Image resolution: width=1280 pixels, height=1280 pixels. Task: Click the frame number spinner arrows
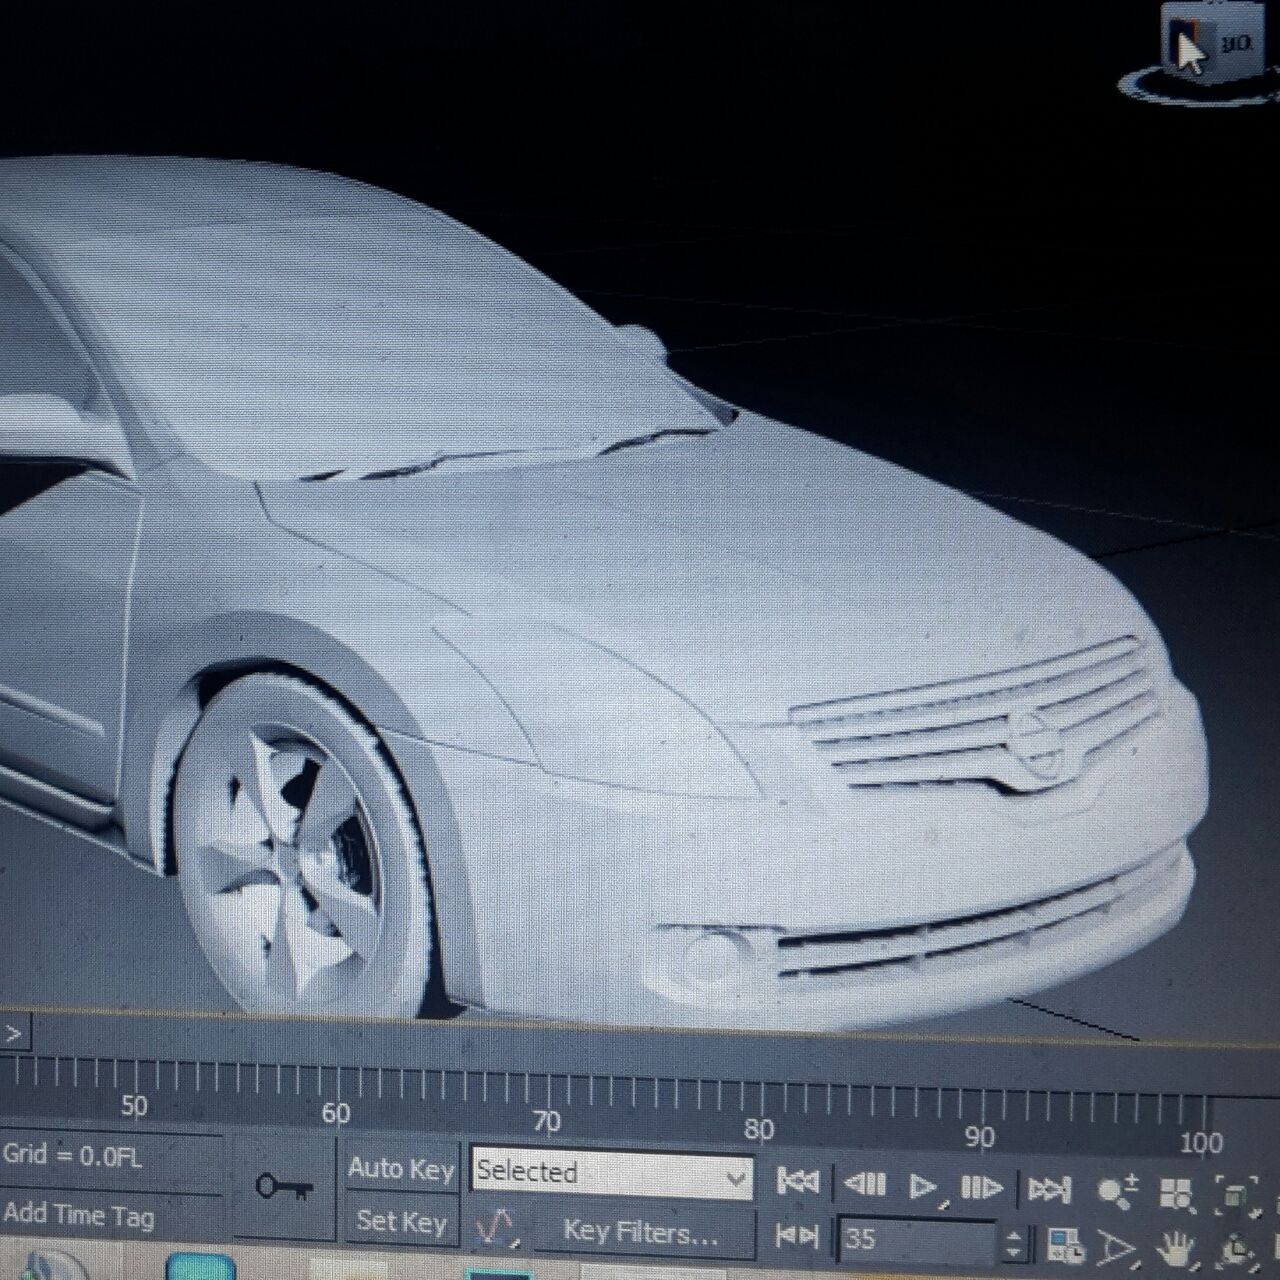tap(1013, 1244)
